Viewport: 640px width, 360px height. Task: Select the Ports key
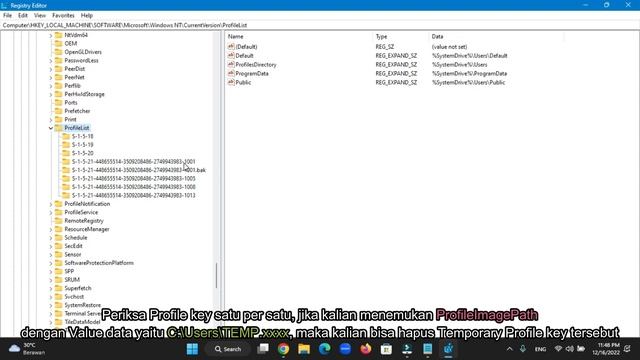(71, 103)
